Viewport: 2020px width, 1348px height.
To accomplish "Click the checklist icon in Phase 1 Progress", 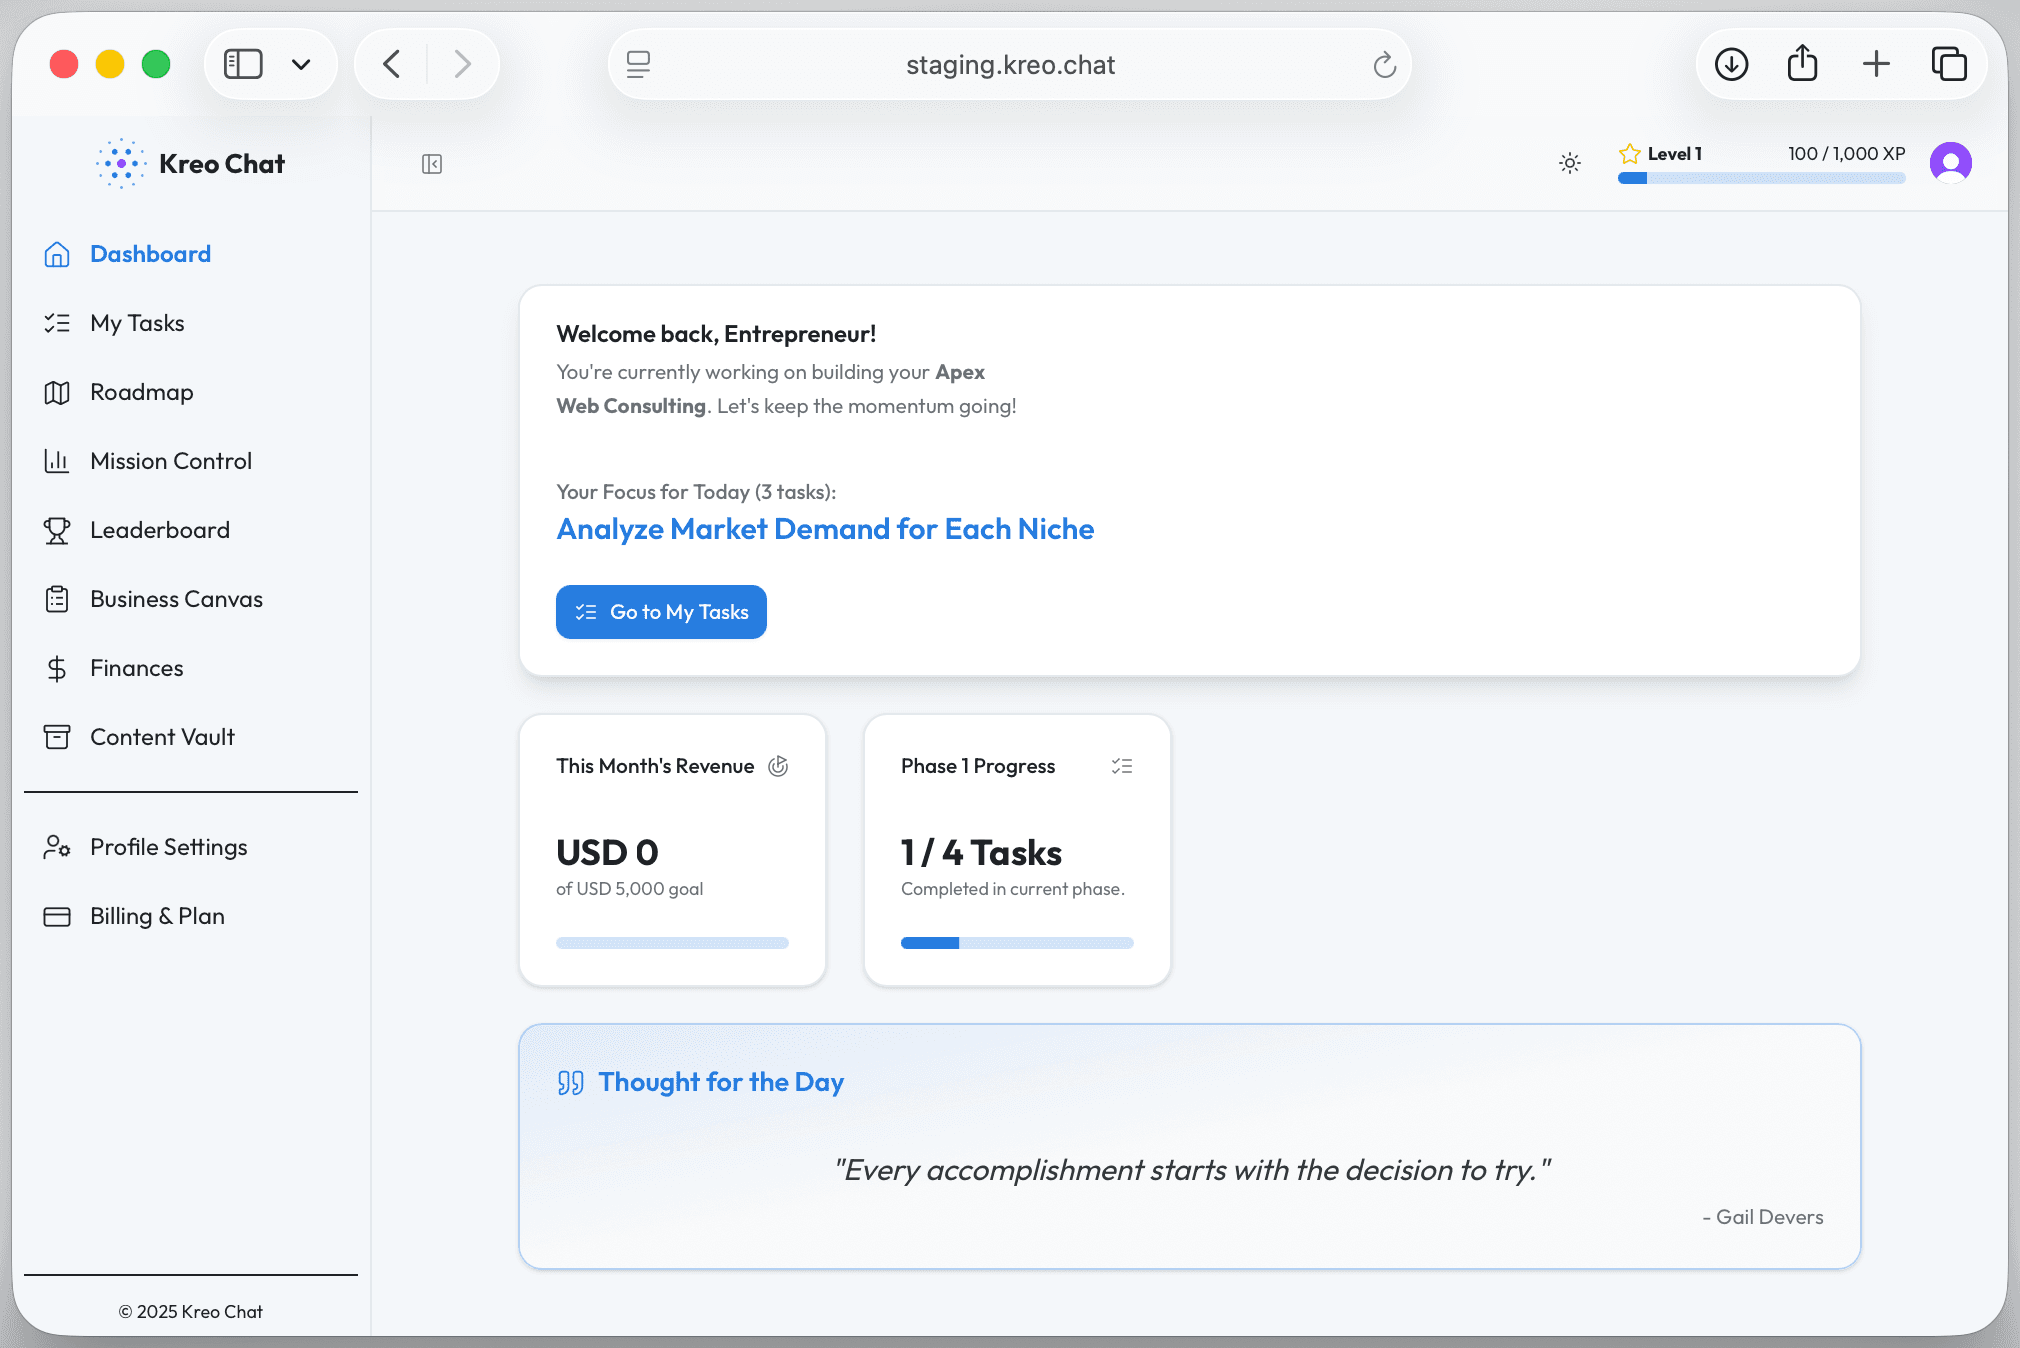I will [1122, 766].
